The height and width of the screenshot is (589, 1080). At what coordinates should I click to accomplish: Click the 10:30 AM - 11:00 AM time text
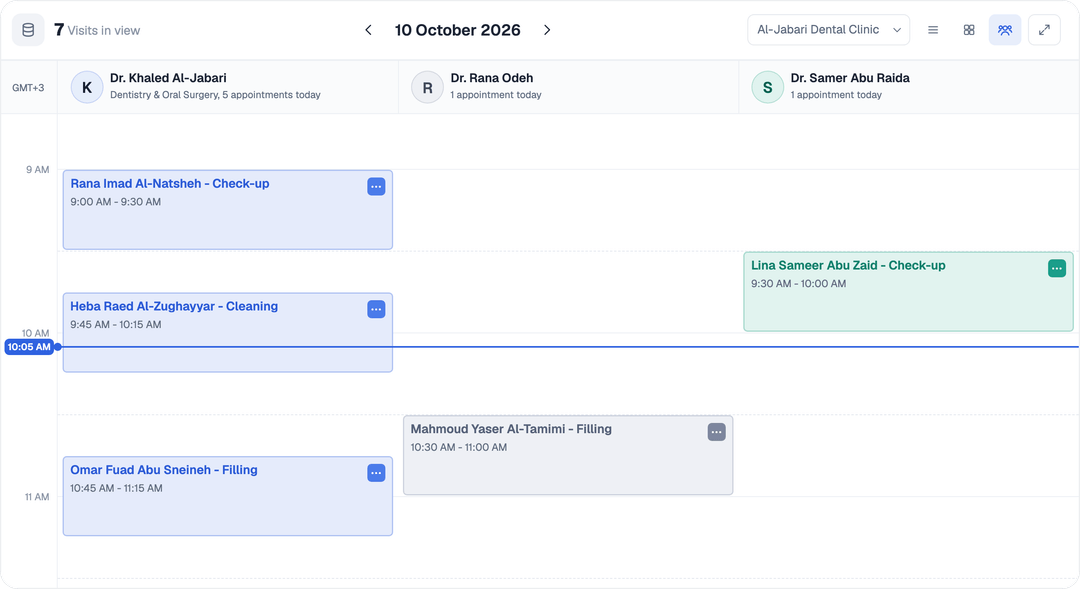tap(459, 447)
